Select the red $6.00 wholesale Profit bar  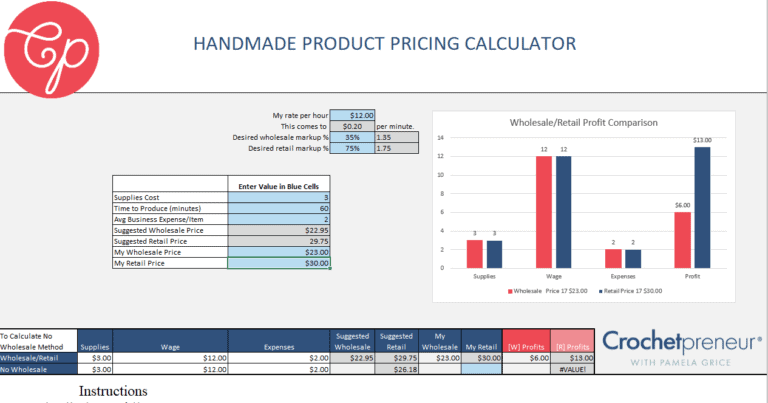pyautogui.click(x=682, y=240)
